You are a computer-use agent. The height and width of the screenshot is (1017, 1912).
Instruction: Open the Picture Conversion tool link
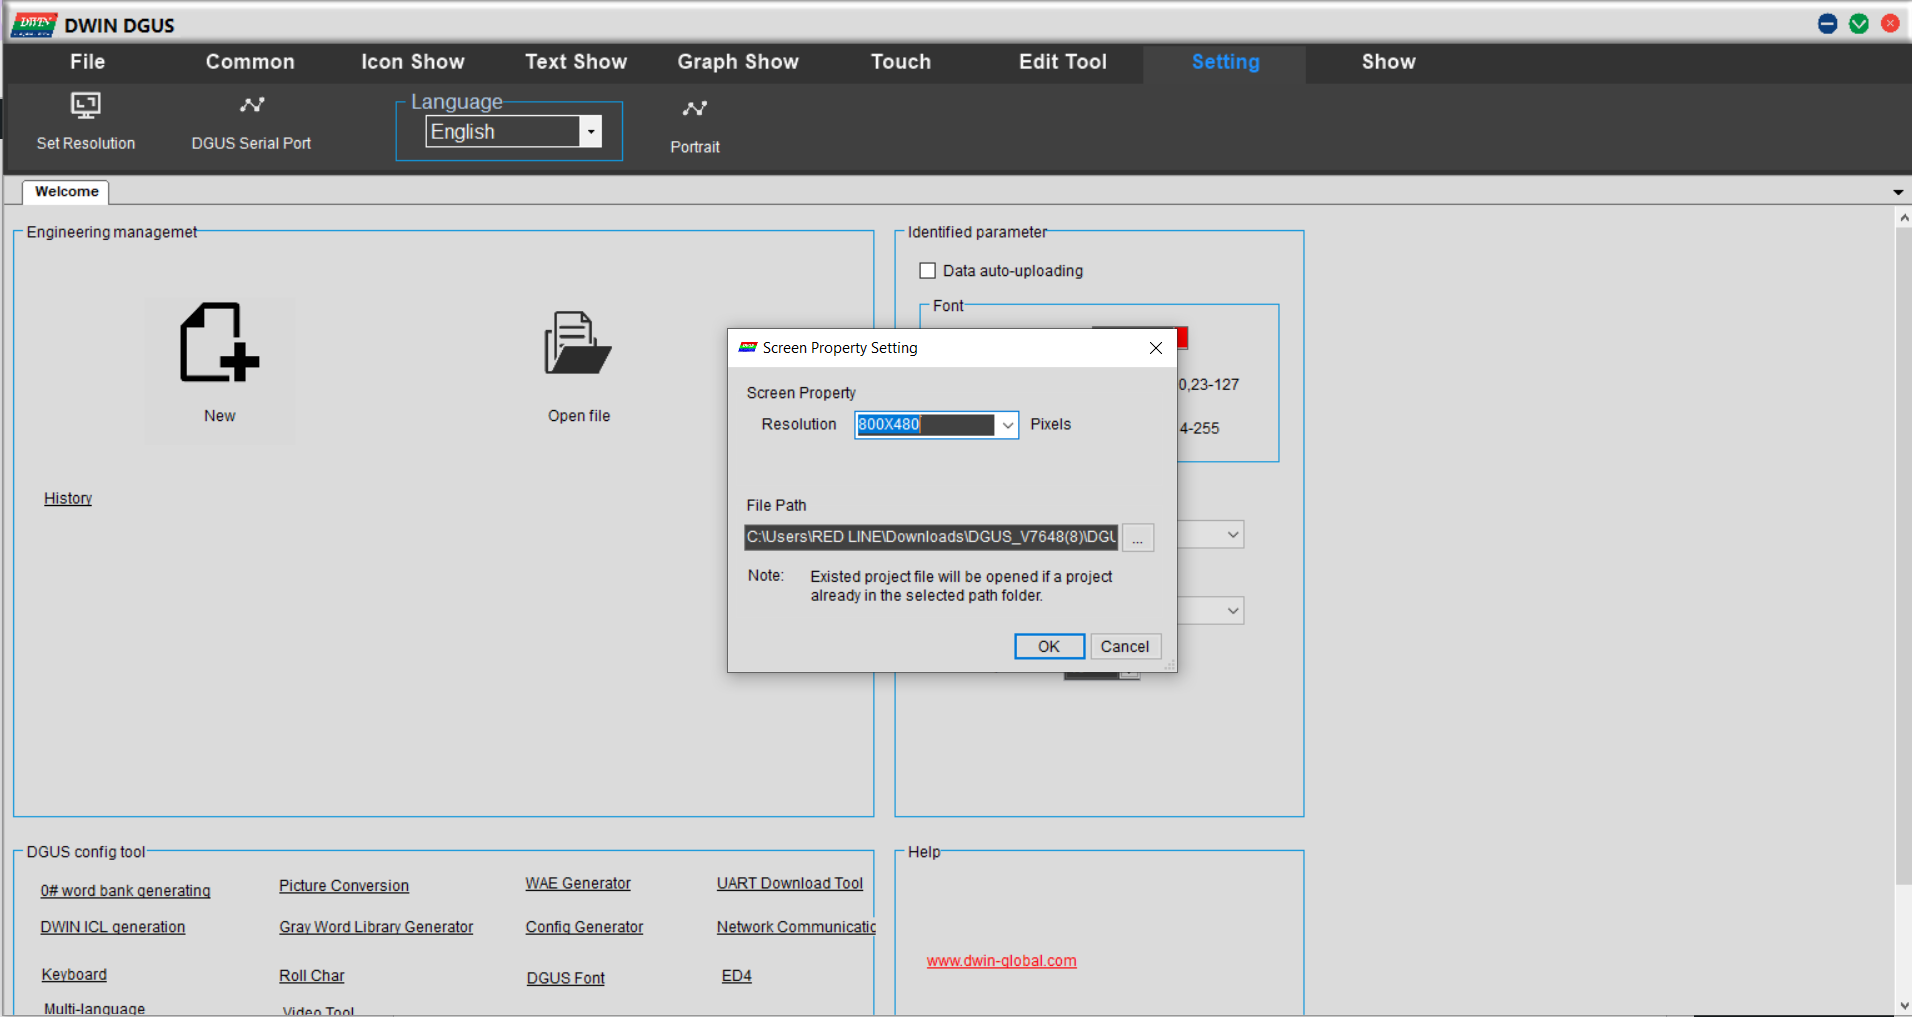(x=344, y=886)
